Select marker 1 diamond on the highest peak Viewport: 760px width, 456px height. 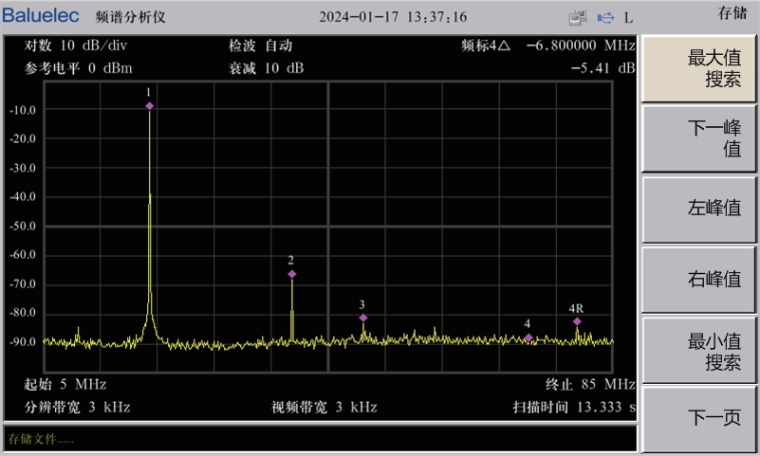149,105
